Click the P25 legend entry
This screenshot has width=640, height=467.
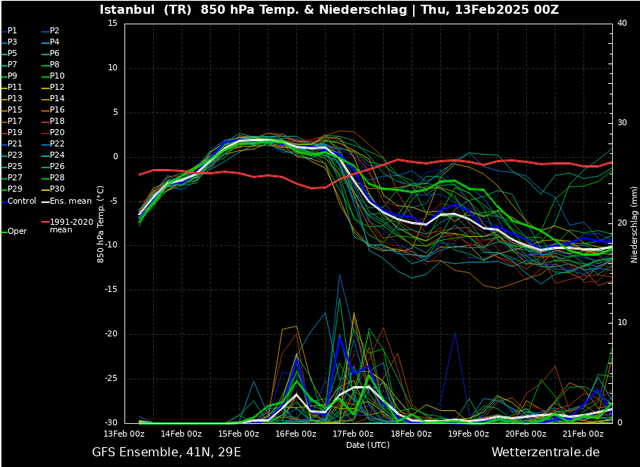(x=12, y=166)
